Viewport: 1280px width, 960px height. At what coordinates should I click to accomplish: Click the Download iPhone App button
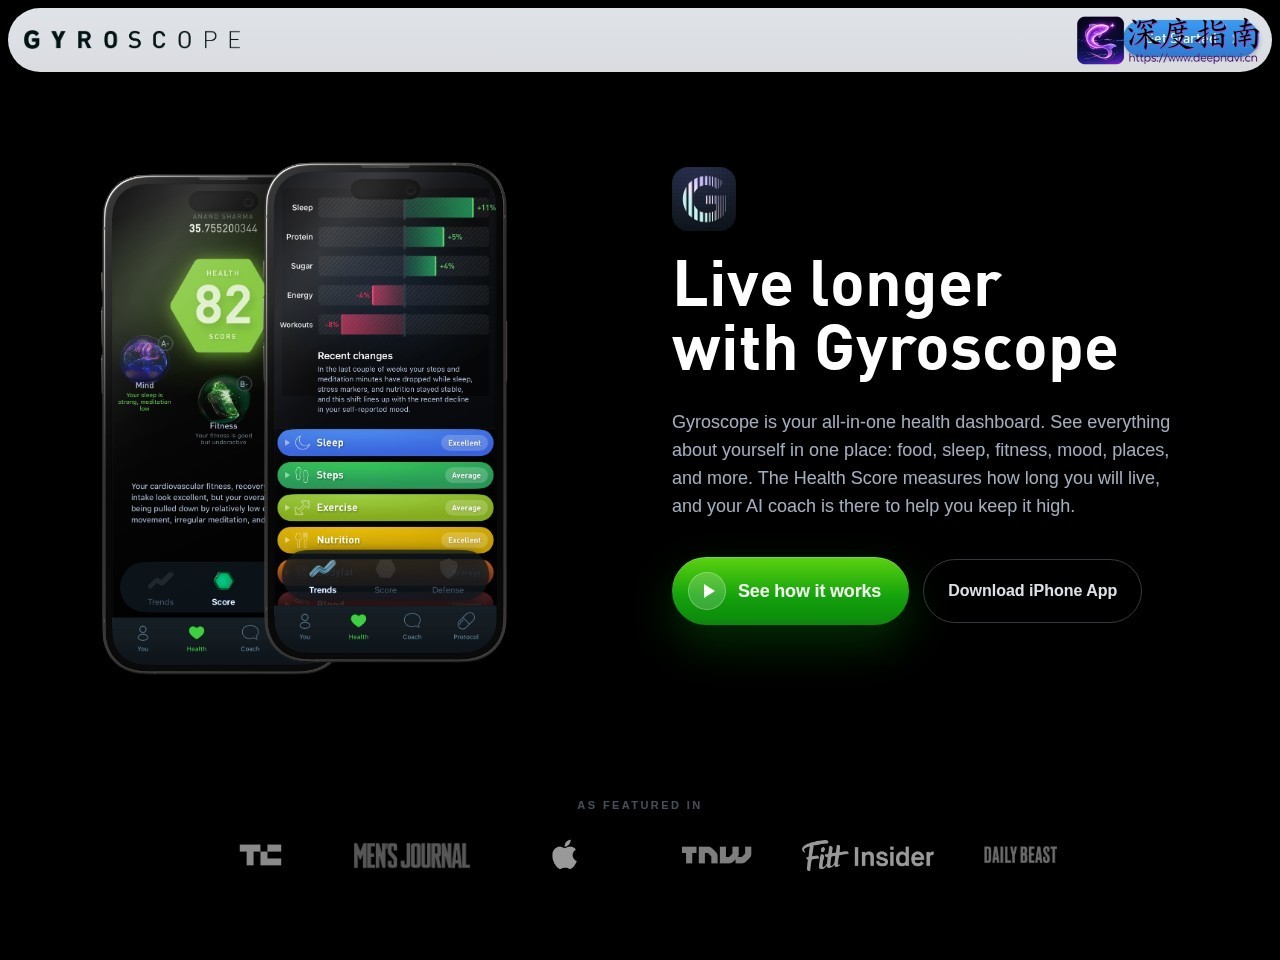point(1032,591)
